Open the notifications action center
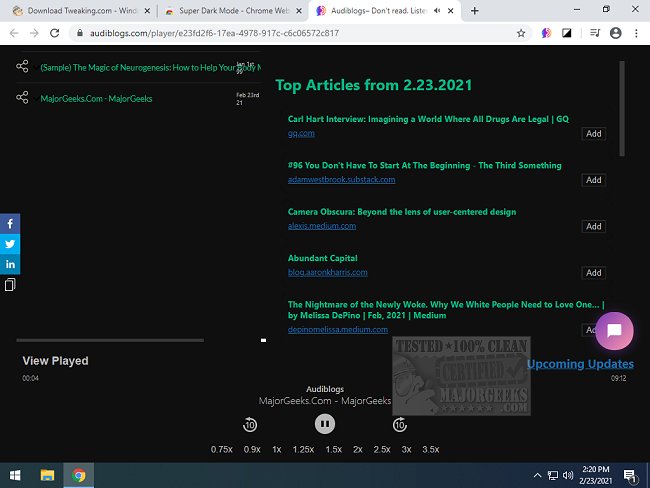Viewport: 650px width, 488px height. pyautogui.click(x=630, y=476)
